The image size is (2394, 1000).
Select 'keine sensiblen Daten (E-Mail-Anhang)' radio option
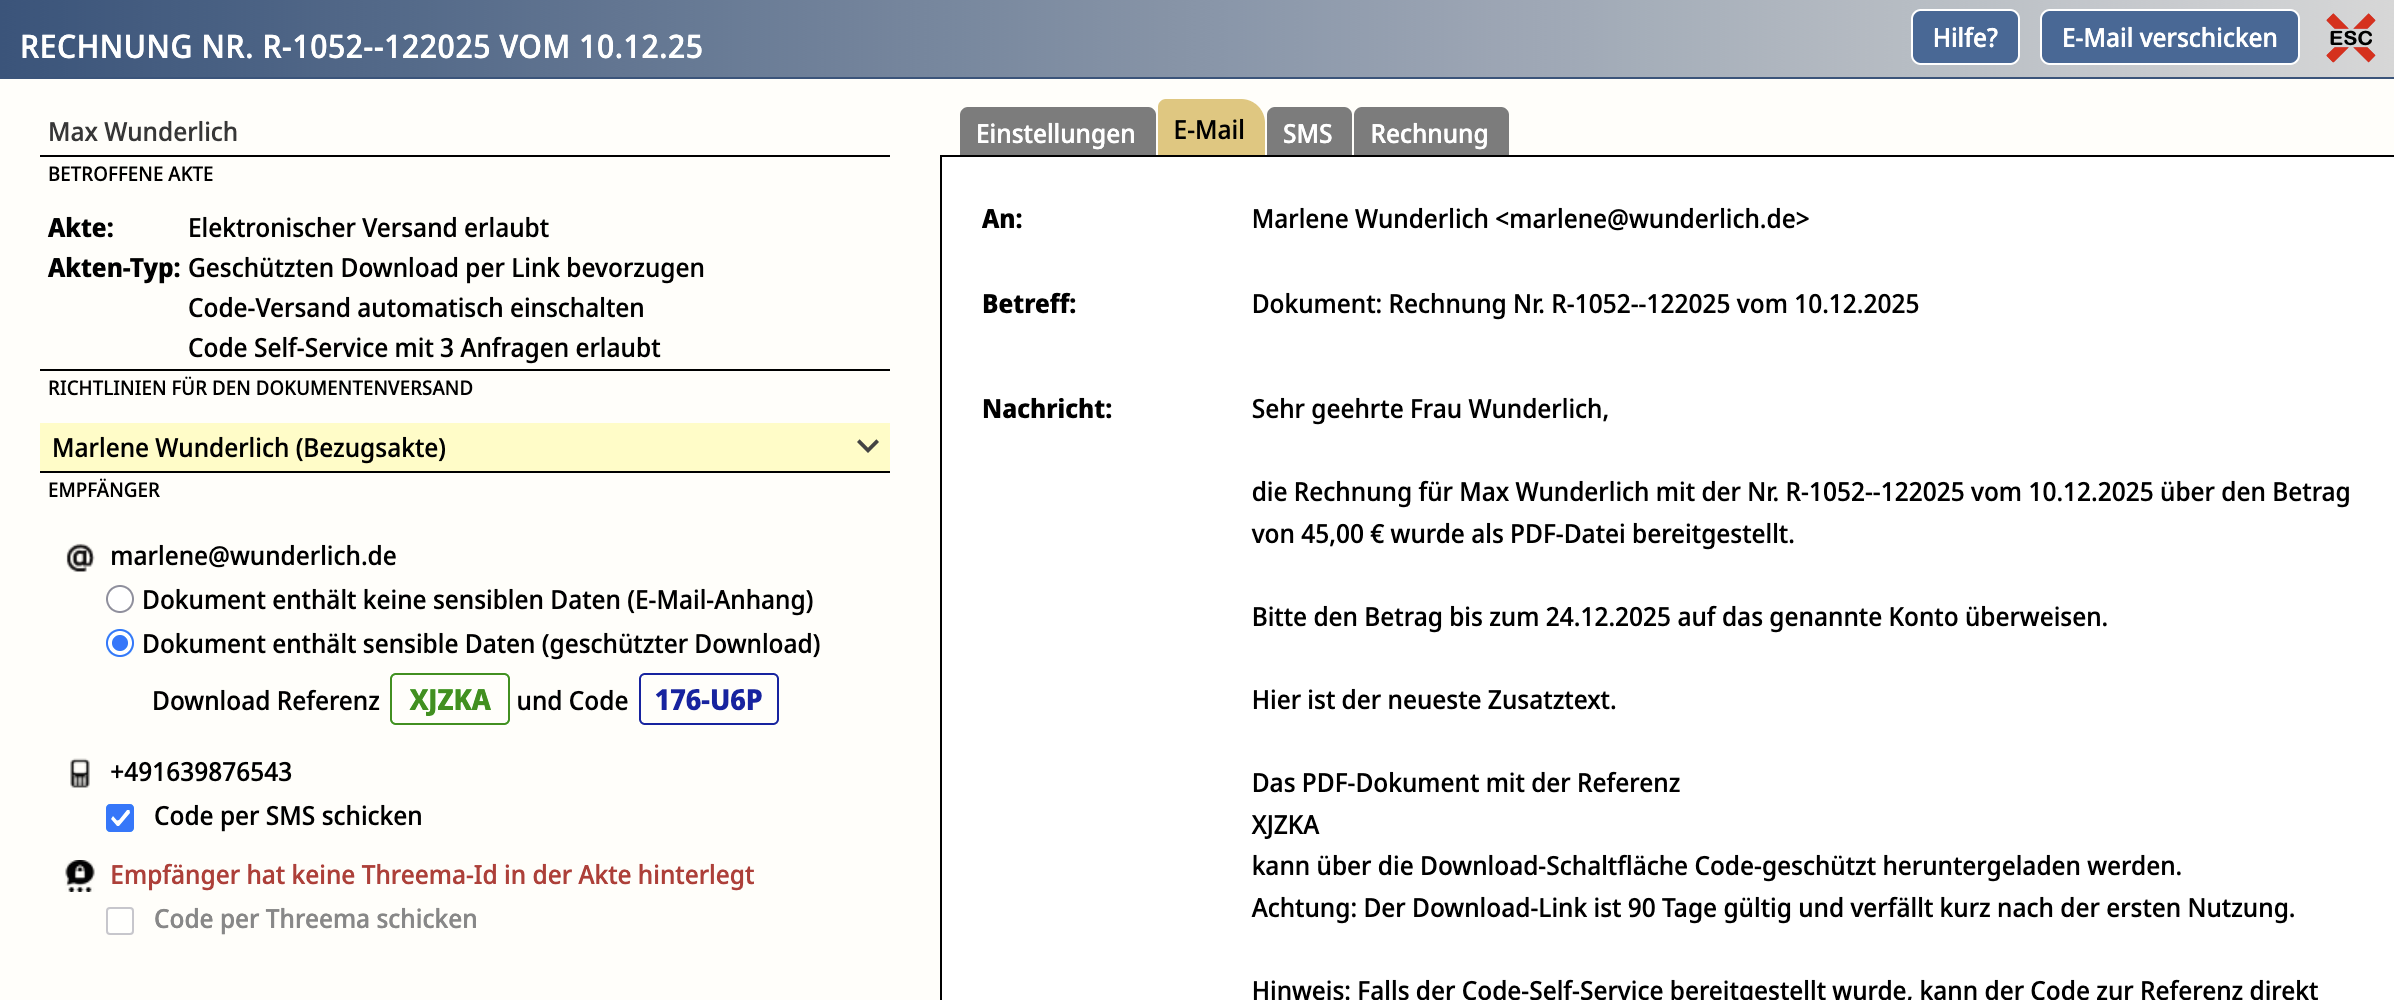120,600
